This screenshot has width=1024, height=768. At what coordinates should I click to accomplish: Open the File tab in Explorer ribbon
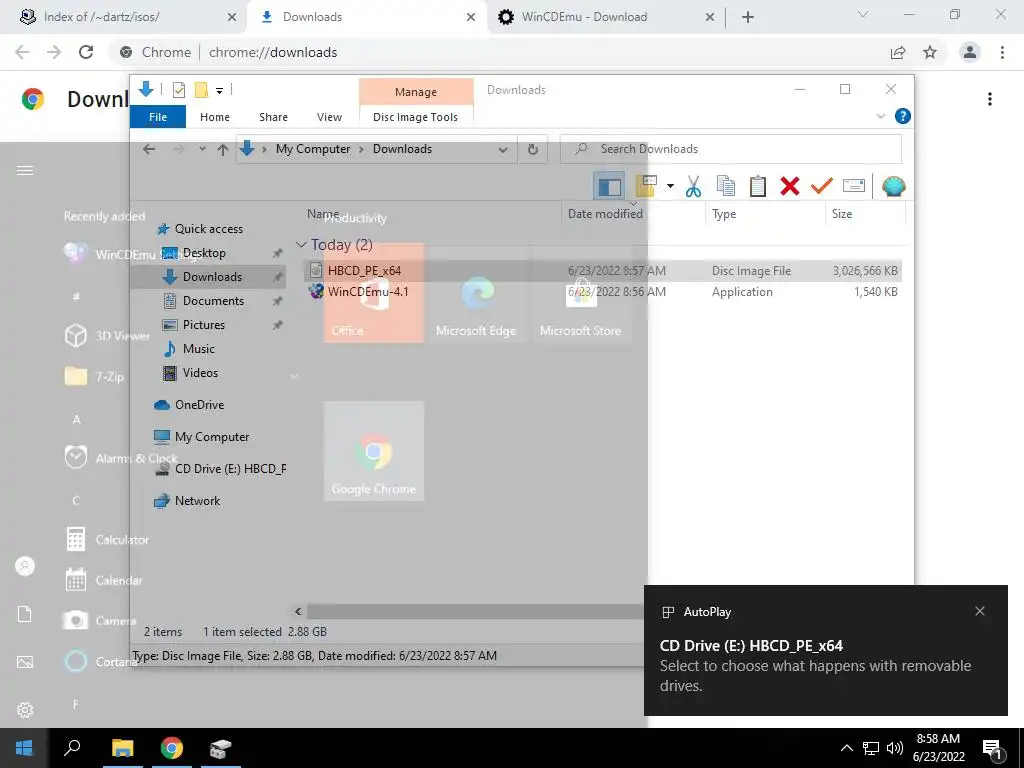click(158, 117)
